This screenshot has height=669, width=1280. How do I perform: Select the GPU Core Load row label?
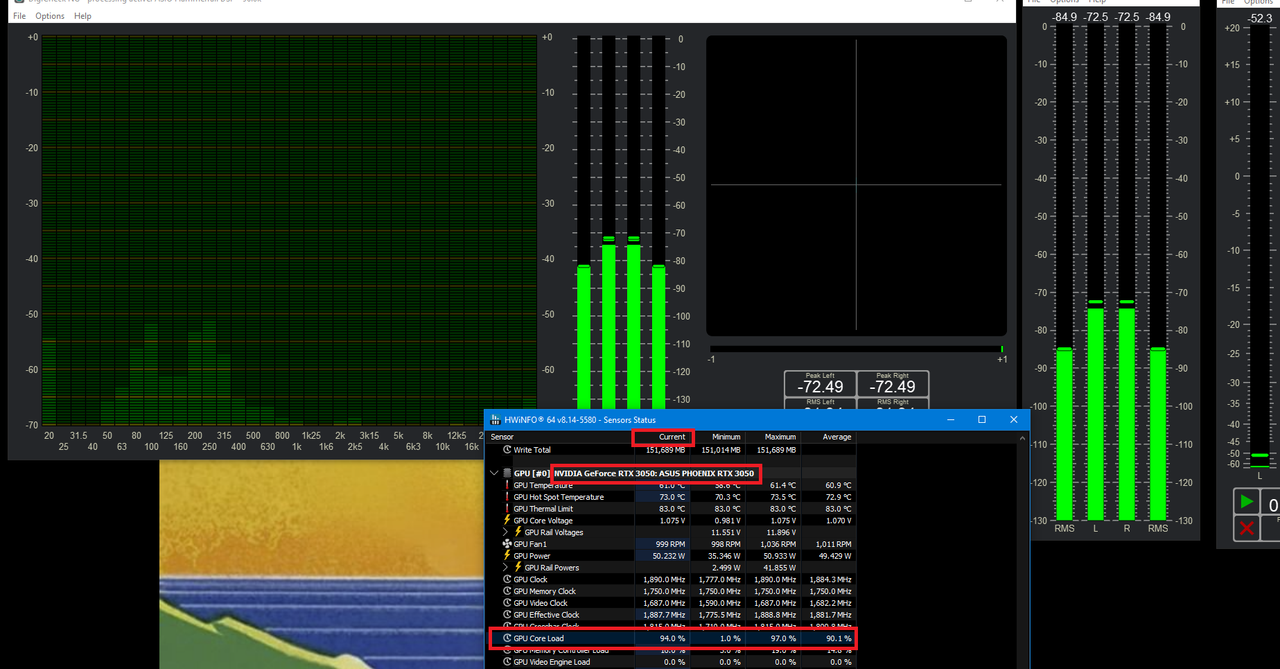tap(538, 638)
